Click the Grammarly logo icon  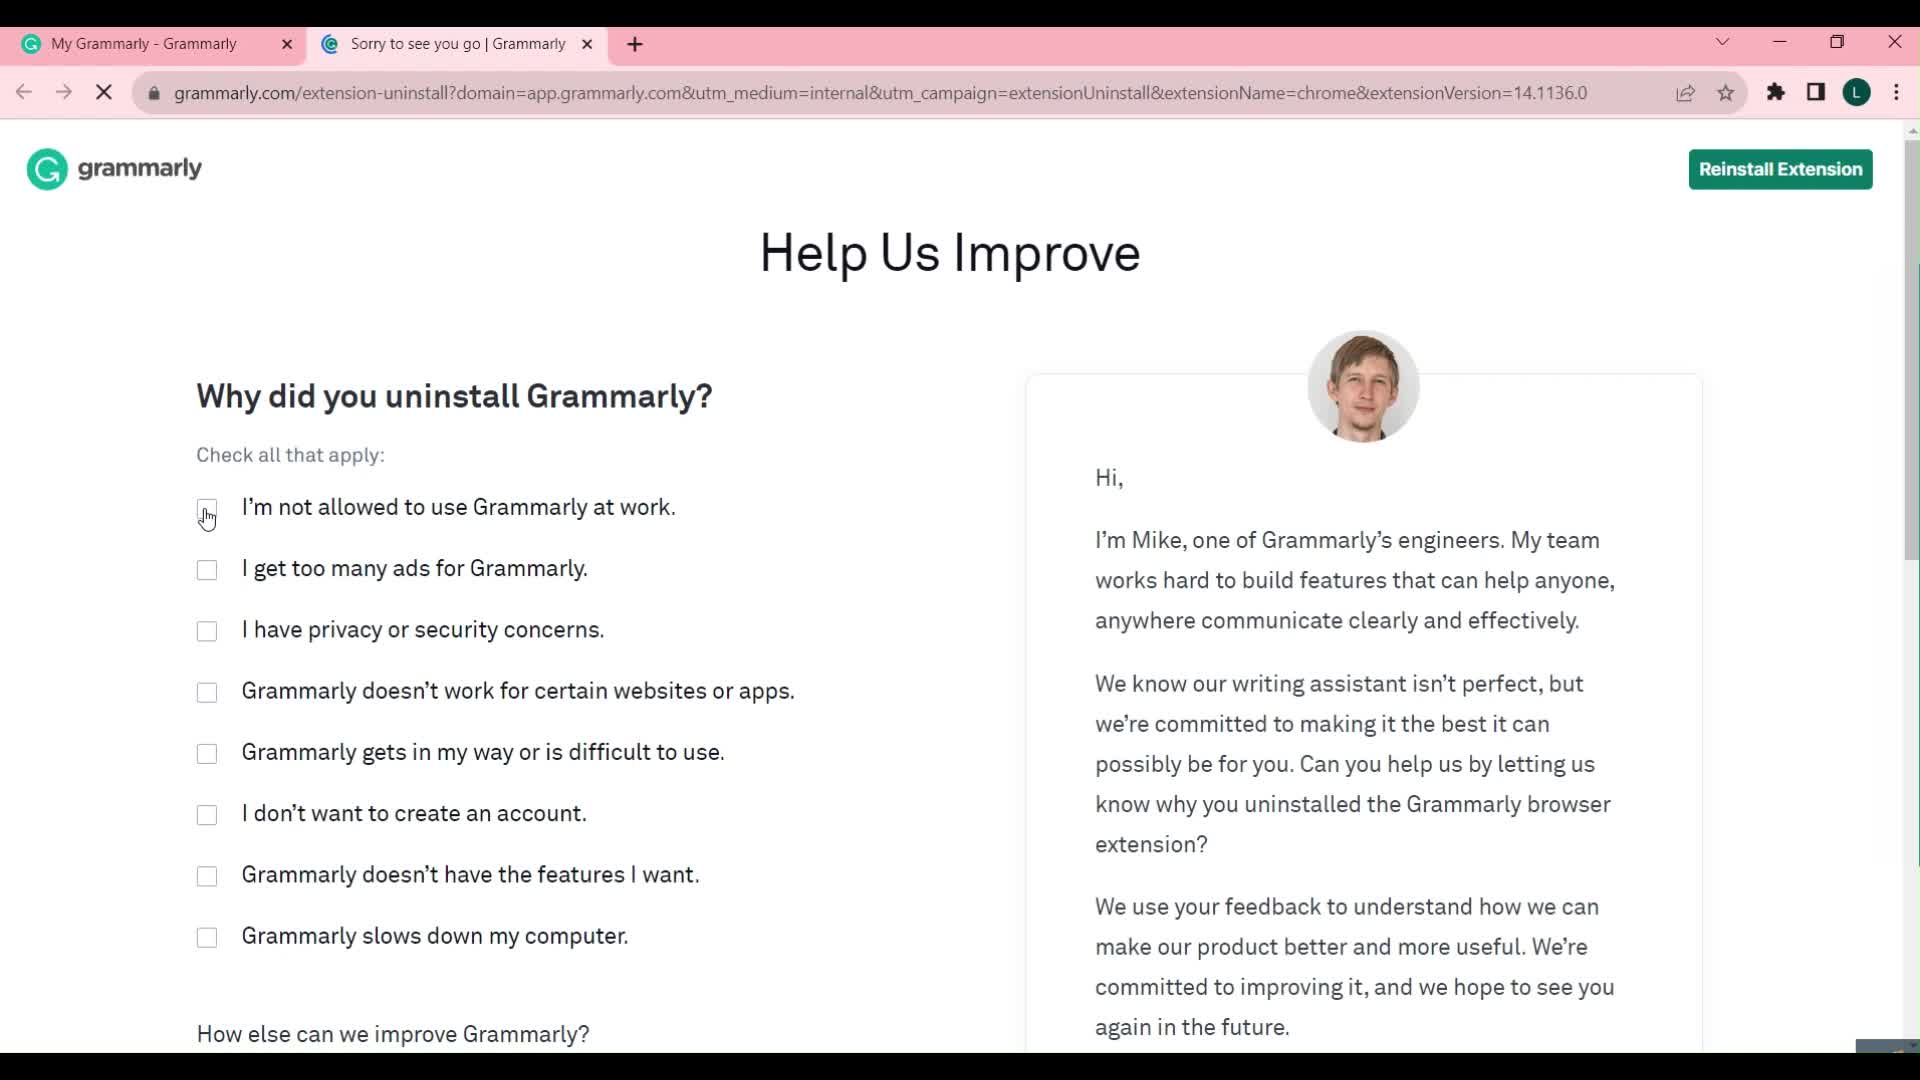[47, 169]
